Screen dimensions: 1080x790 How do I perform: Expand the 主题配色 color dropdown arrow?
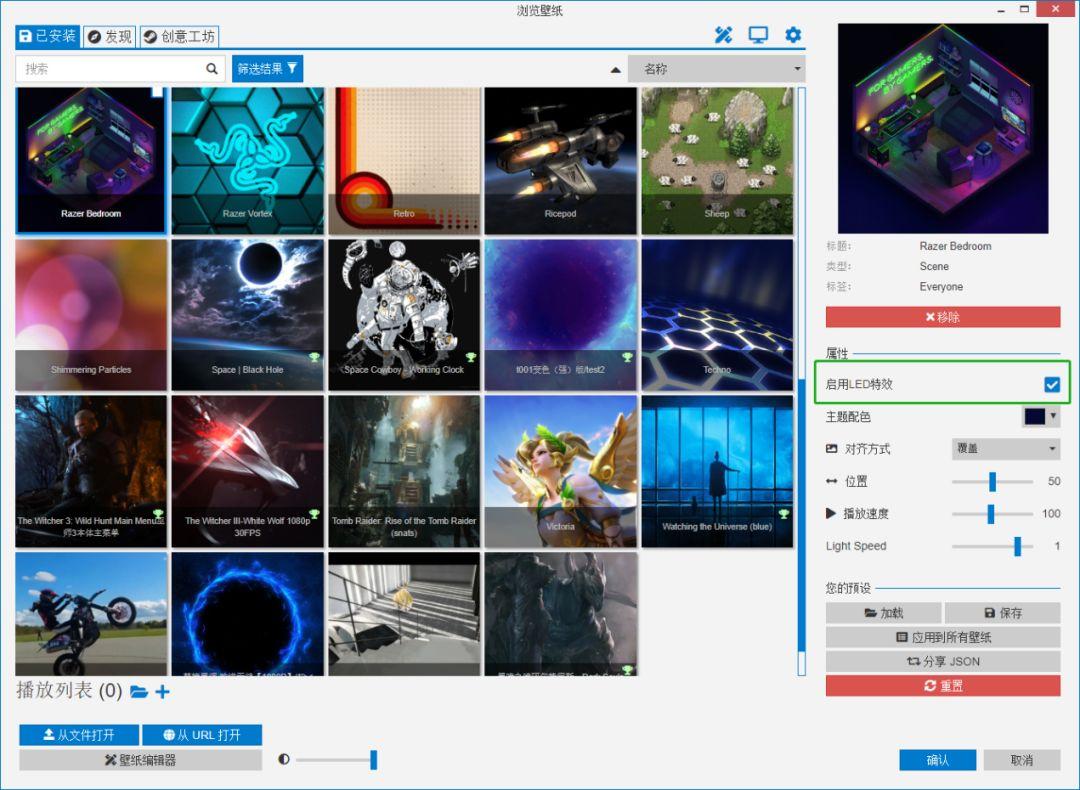coord(1052,416)
